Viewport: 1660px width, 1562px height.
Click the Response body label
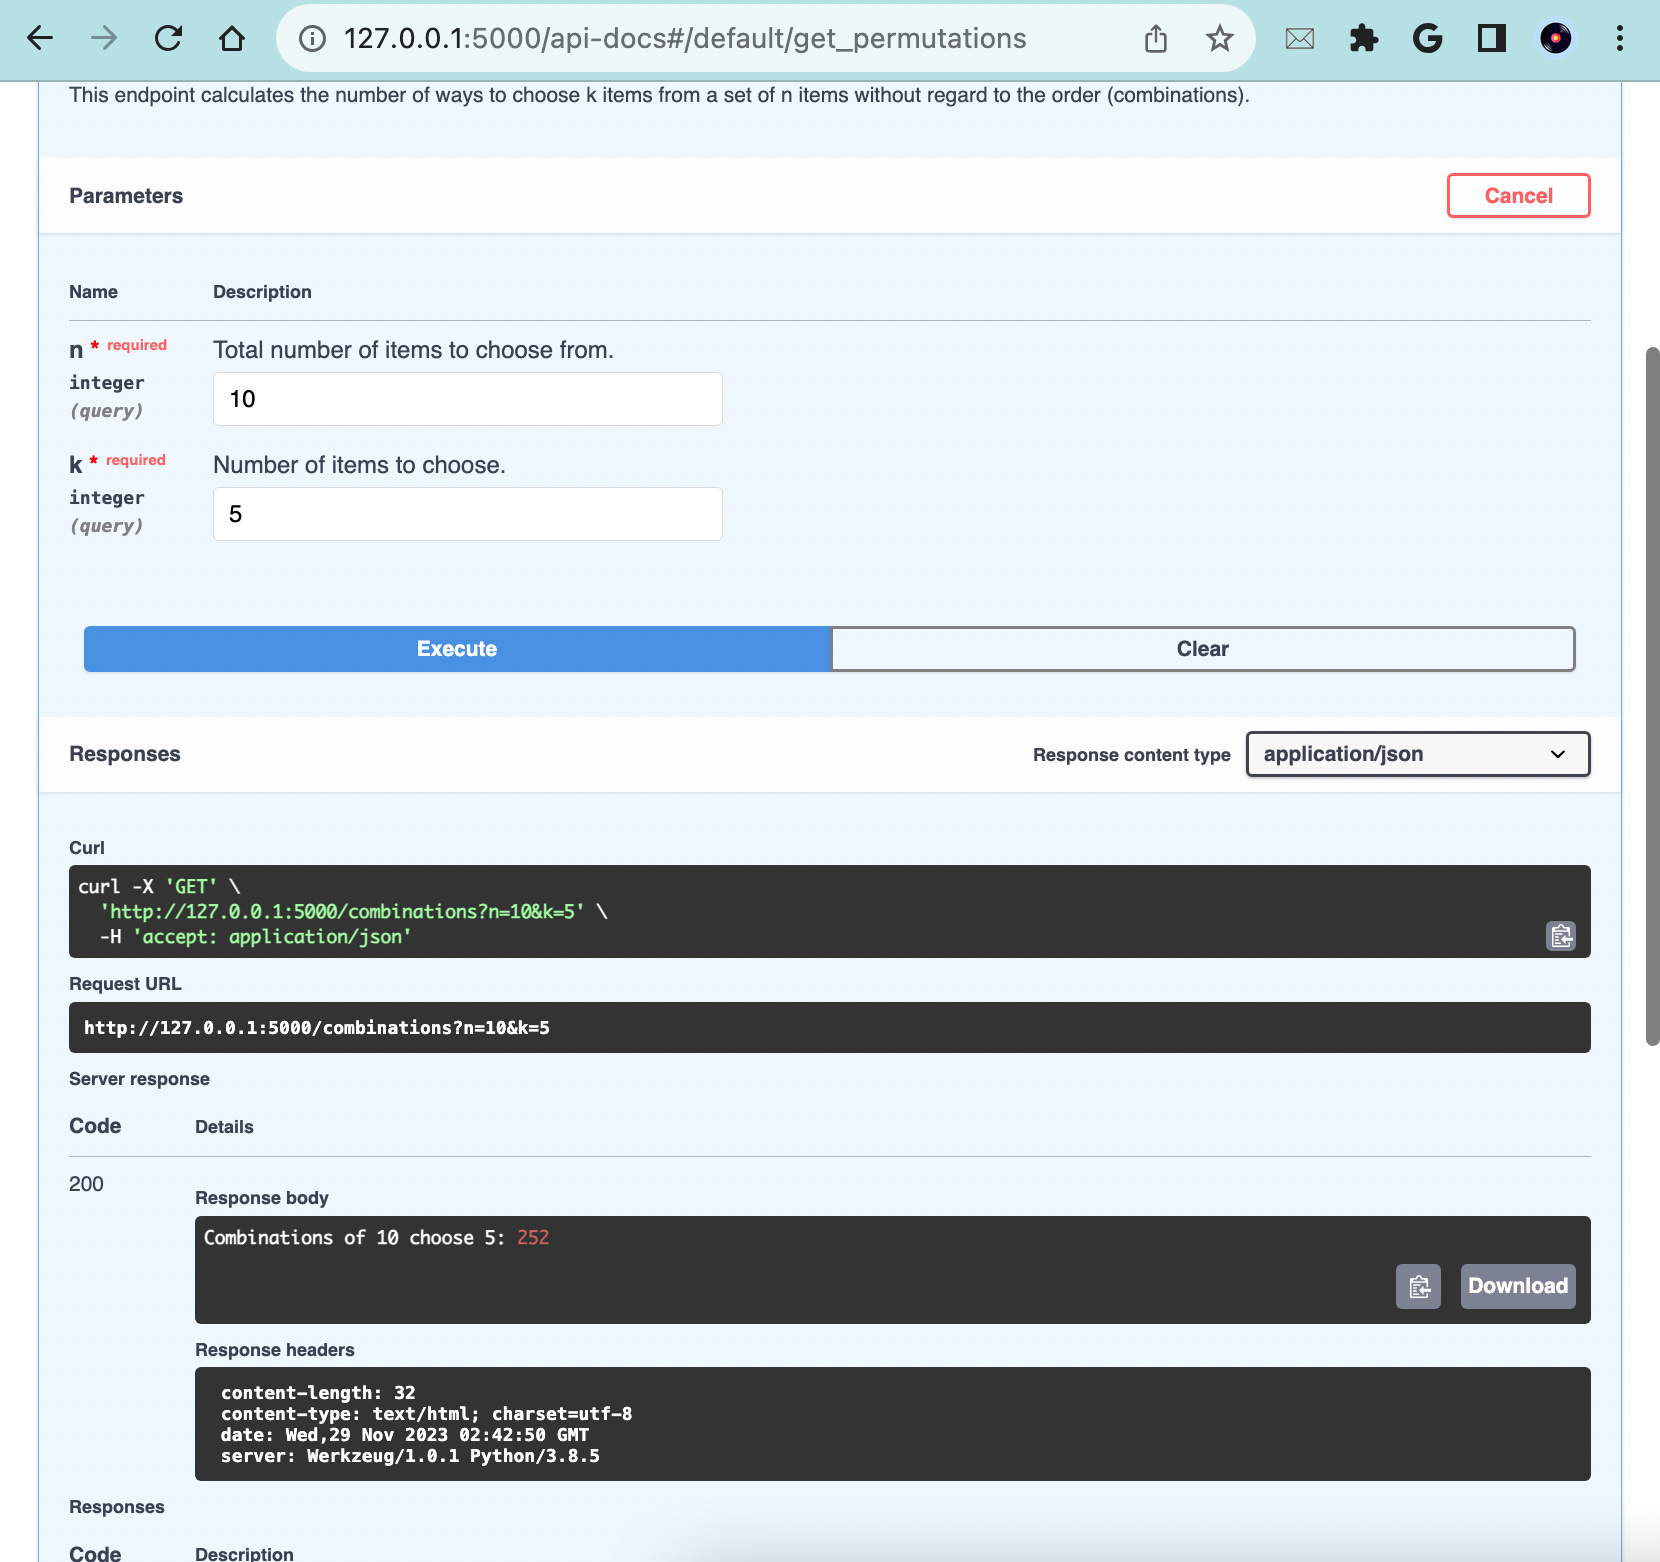click(x=262, y=1198)
